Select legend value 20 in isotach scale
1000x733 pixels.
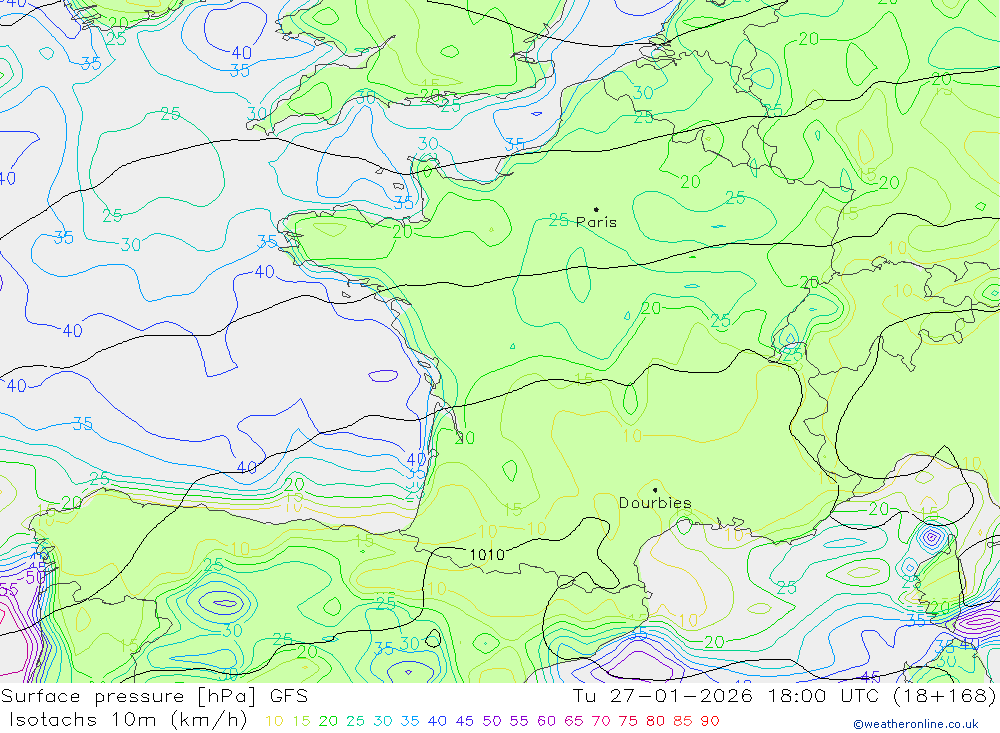tap(328, 721)
